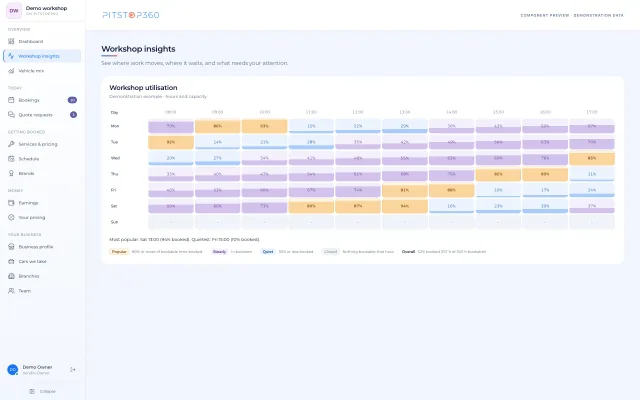The width and height of the screenshot is (640, 400).
Task: Click the Sun 17:00 closed cell
Action: [x=592, y=222]
